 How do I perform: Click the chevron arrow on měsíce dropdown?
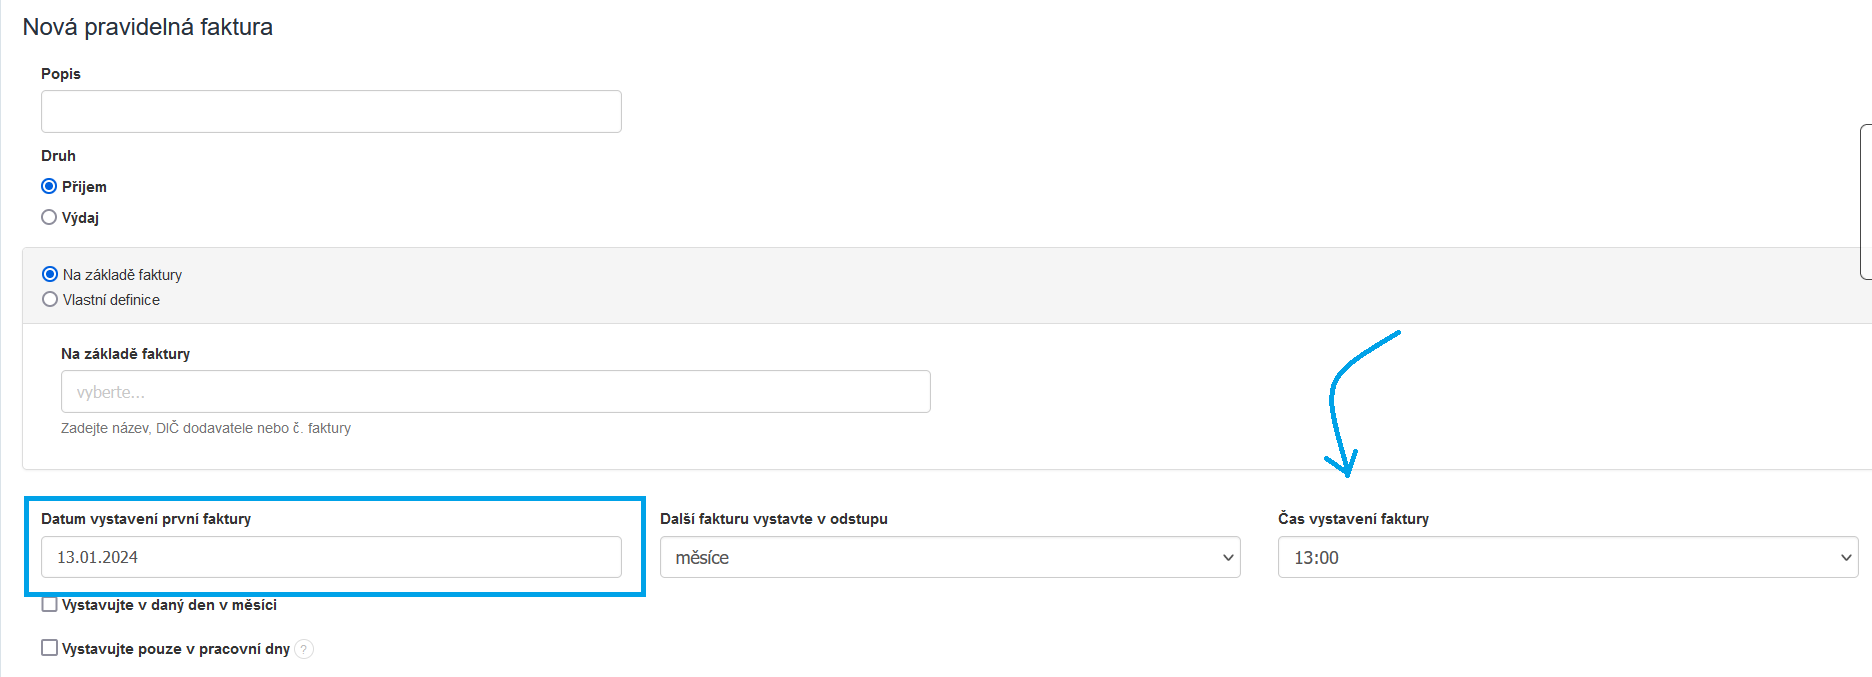(1228, 558)
